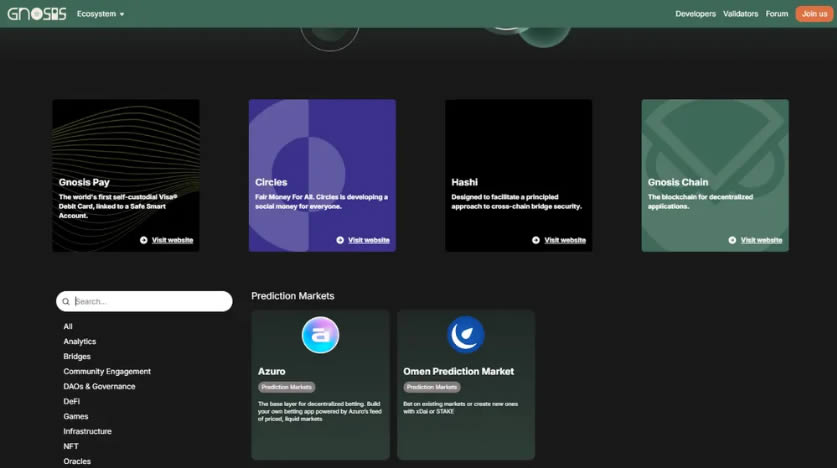Click the Omen Prediction Market logo
This screenshot has width=837, height=468.
465,335
